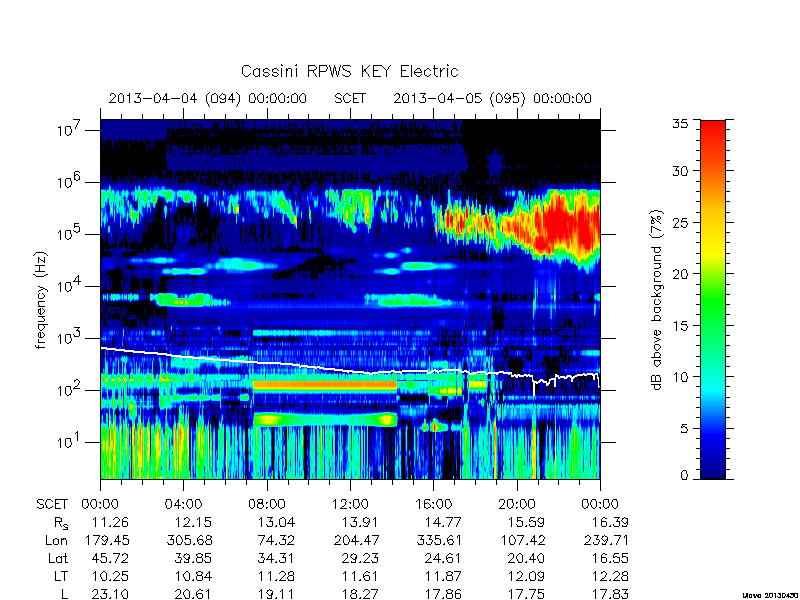Click the Lon value 305.68
Viewport: 800px width, 600px height.
click(x=189, y=540)
